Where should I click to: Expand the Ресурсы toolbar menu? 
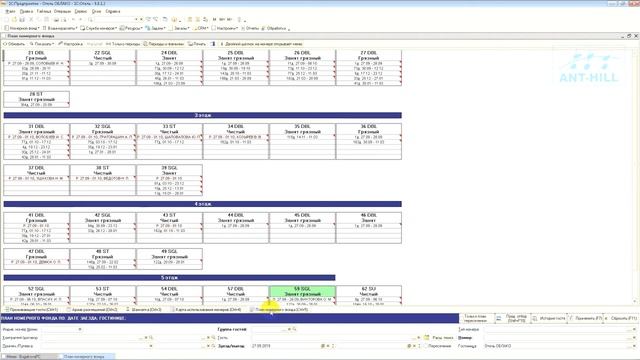(131, 28)
